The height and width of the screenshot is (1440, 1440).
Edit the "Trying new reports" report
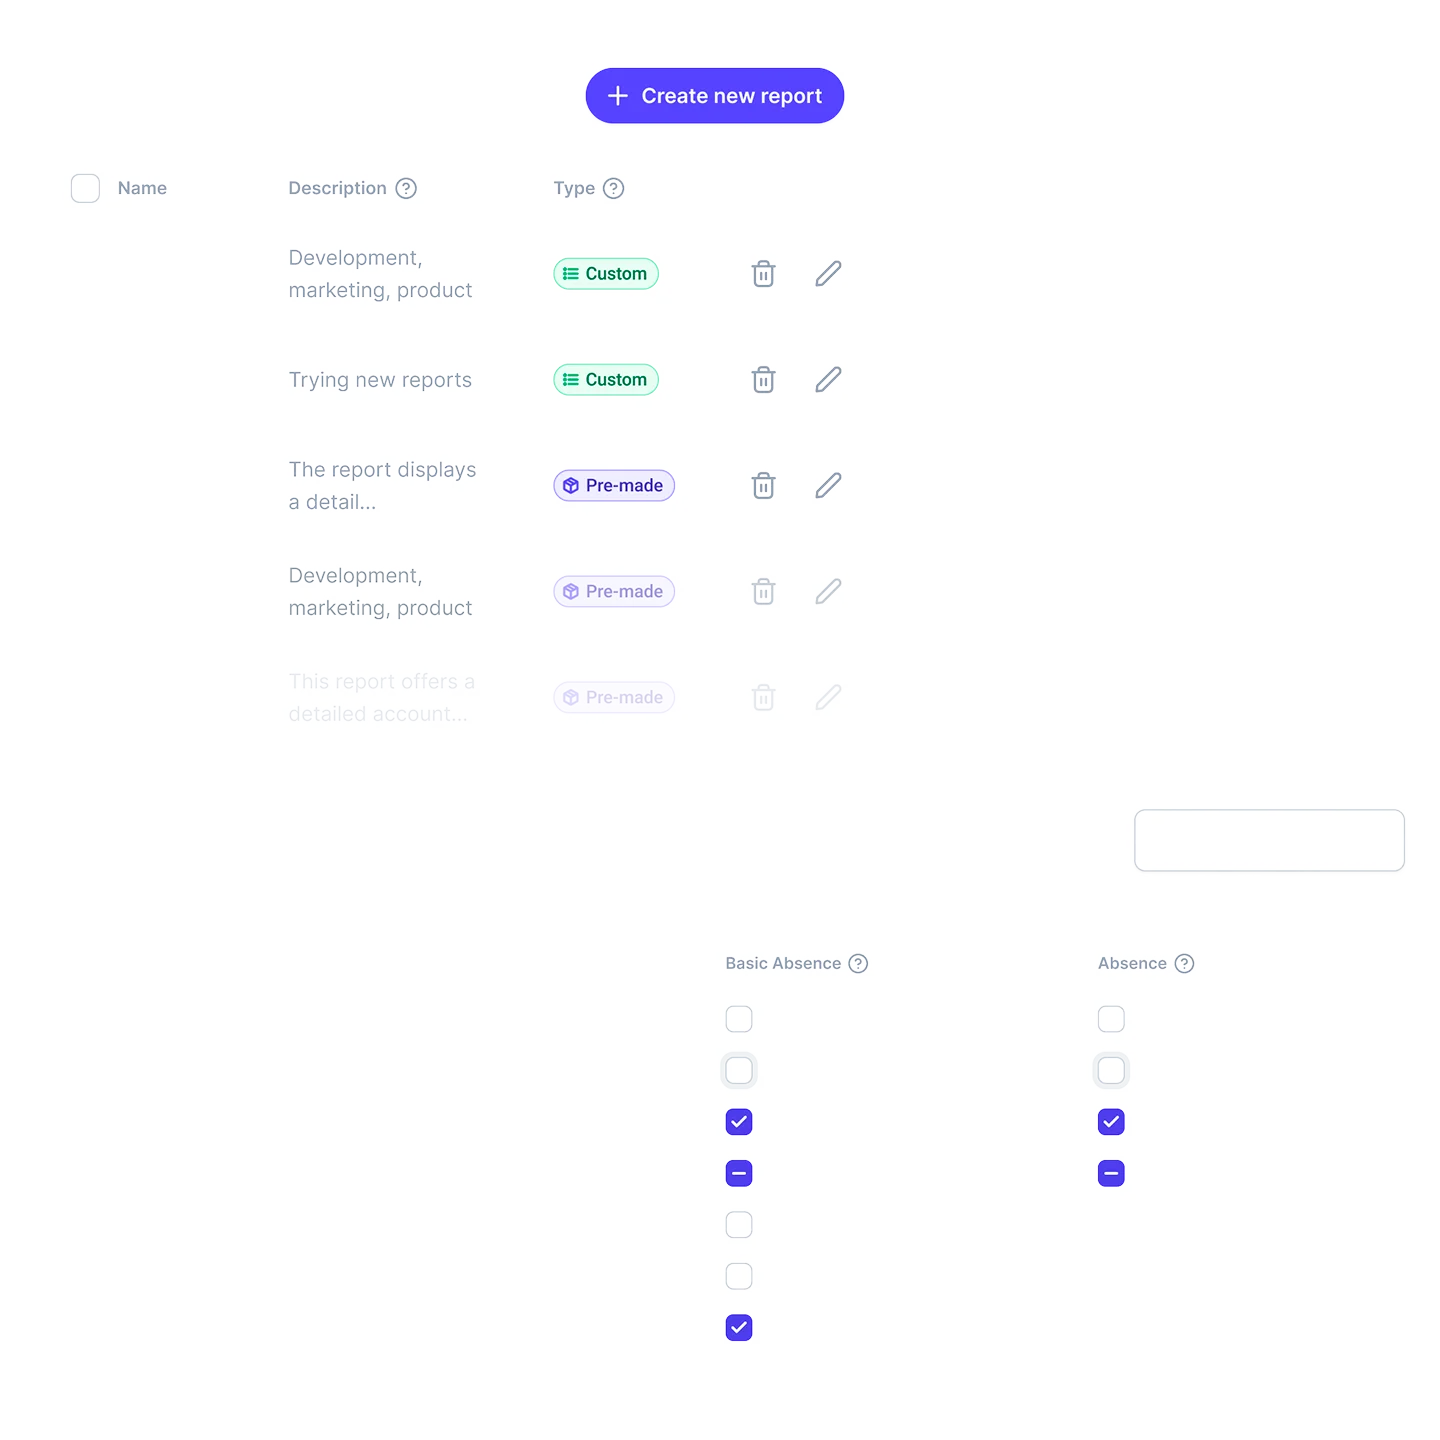pyautogui.click(x=828, y=379)
